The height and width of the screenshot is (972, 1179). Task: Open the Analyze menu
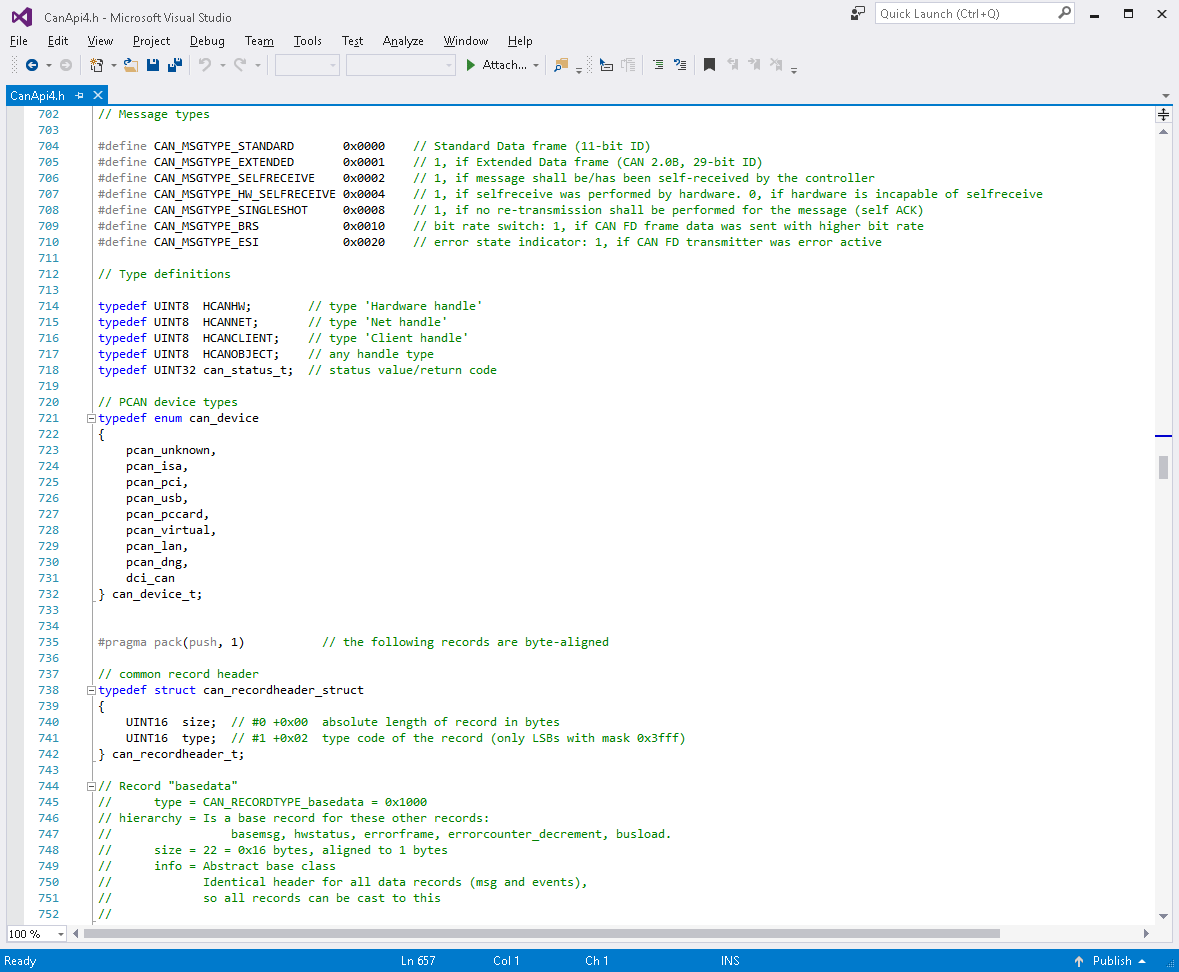[403, 41]
